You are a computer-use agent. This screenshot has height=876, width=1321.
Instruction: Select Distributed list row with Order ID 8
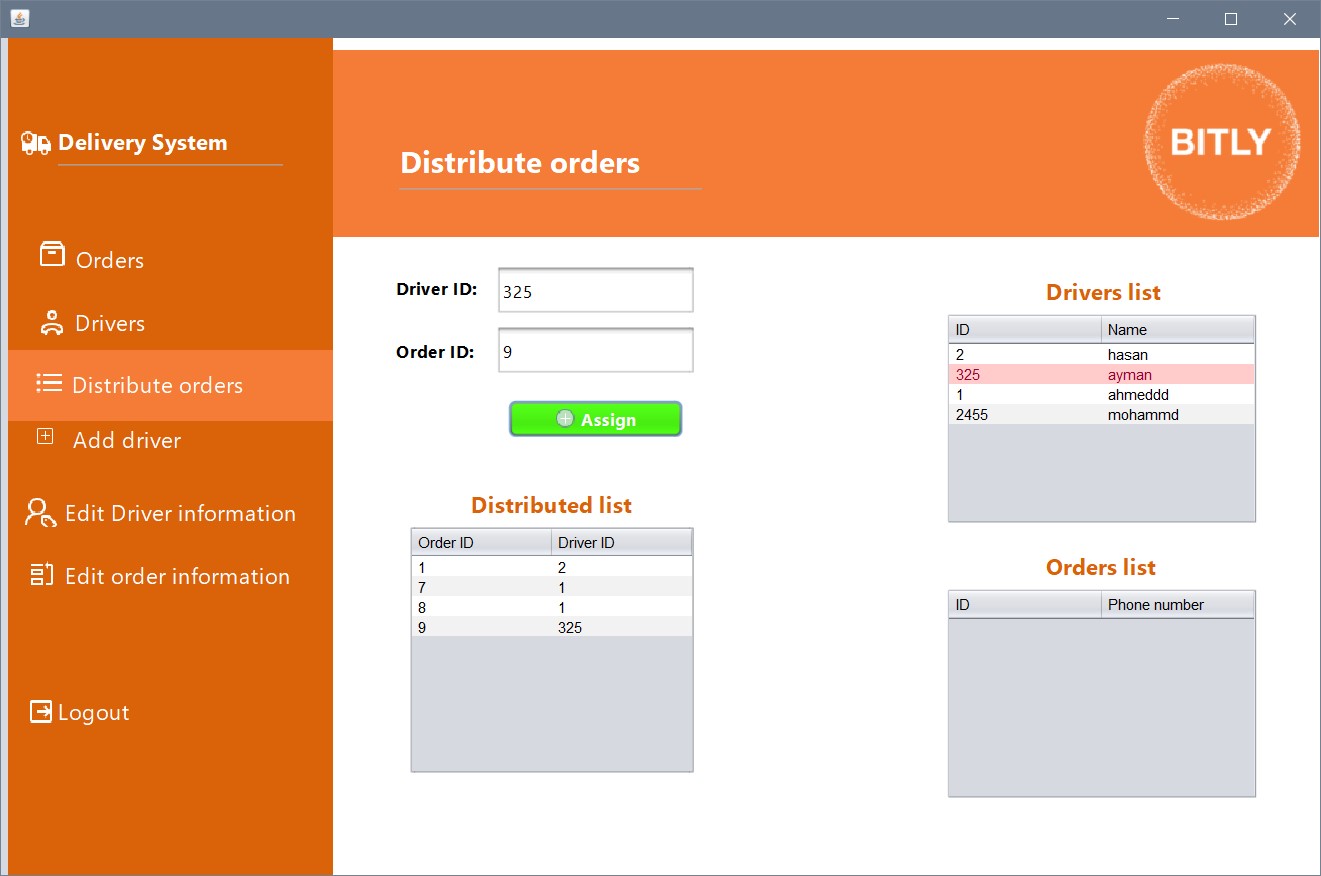(x=552, y=607)
